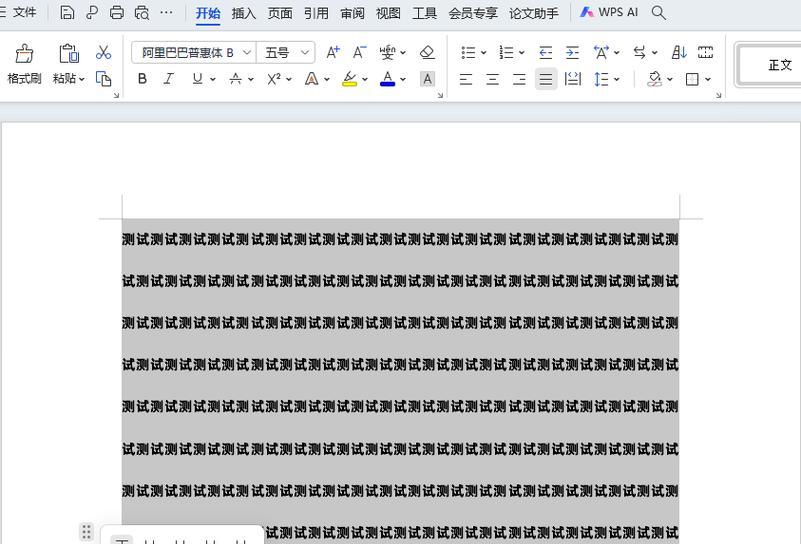Click inside the first line of 测试 text

point(400,239)
